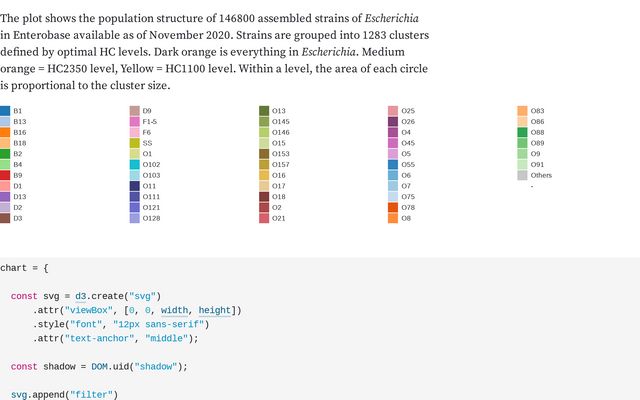The width and height of the screenshot is (640, 400).
Task: Select the Others gray legend swatch
Action: tap(522, 175)
